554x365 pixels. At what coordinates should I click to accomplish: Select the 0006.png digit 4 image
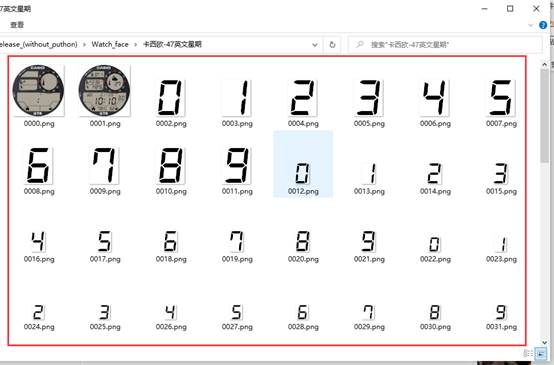tap(435, 98)
